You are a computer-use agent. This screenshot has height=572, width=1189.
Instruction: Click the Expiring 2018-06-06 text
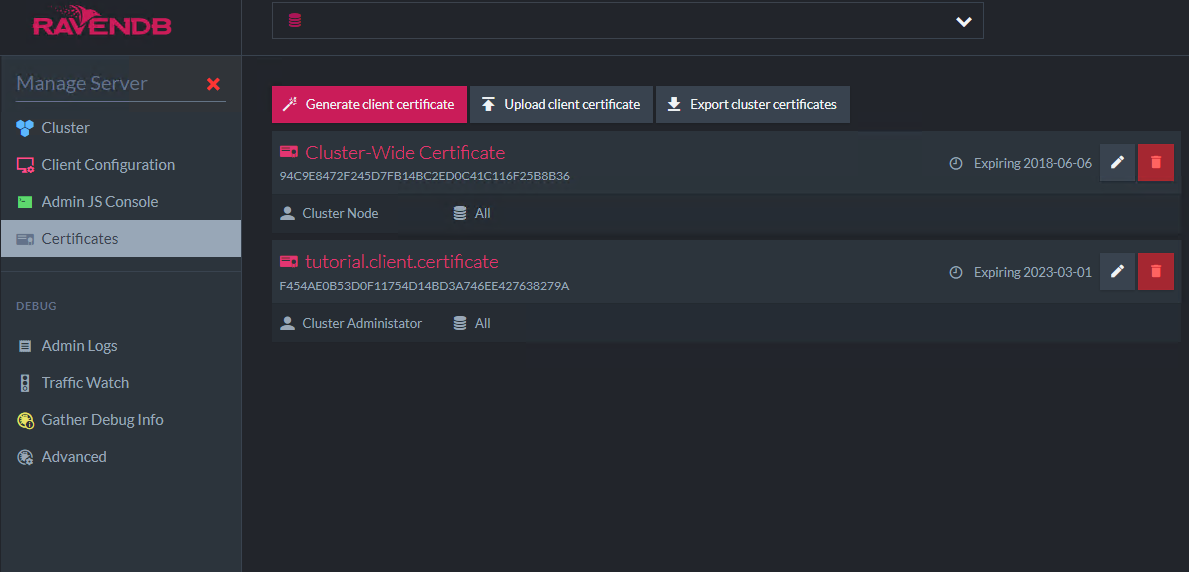[x=1033, y=163]
